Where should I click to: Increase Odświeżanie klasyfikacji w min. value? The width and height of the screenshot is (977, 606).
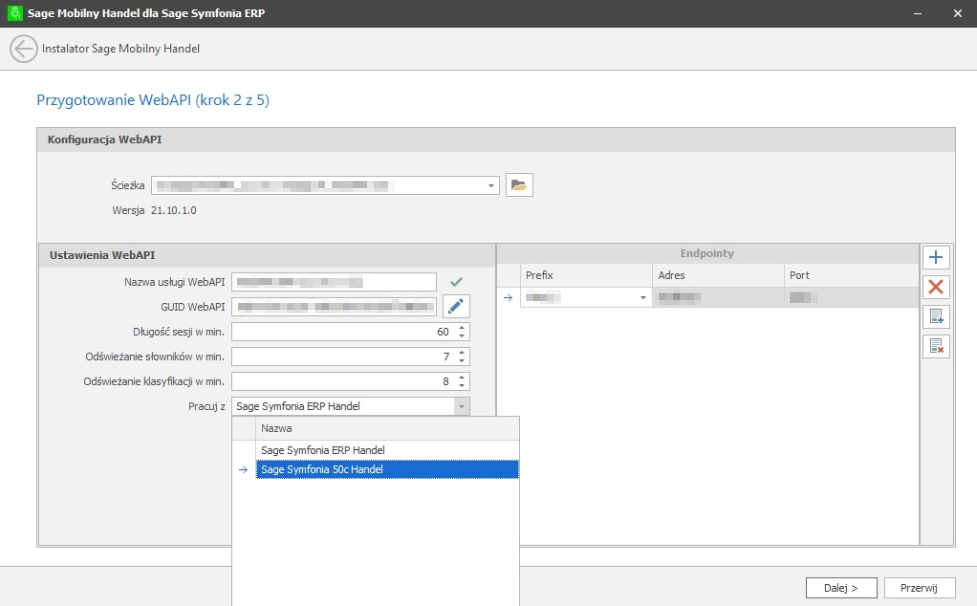[461, 377]
